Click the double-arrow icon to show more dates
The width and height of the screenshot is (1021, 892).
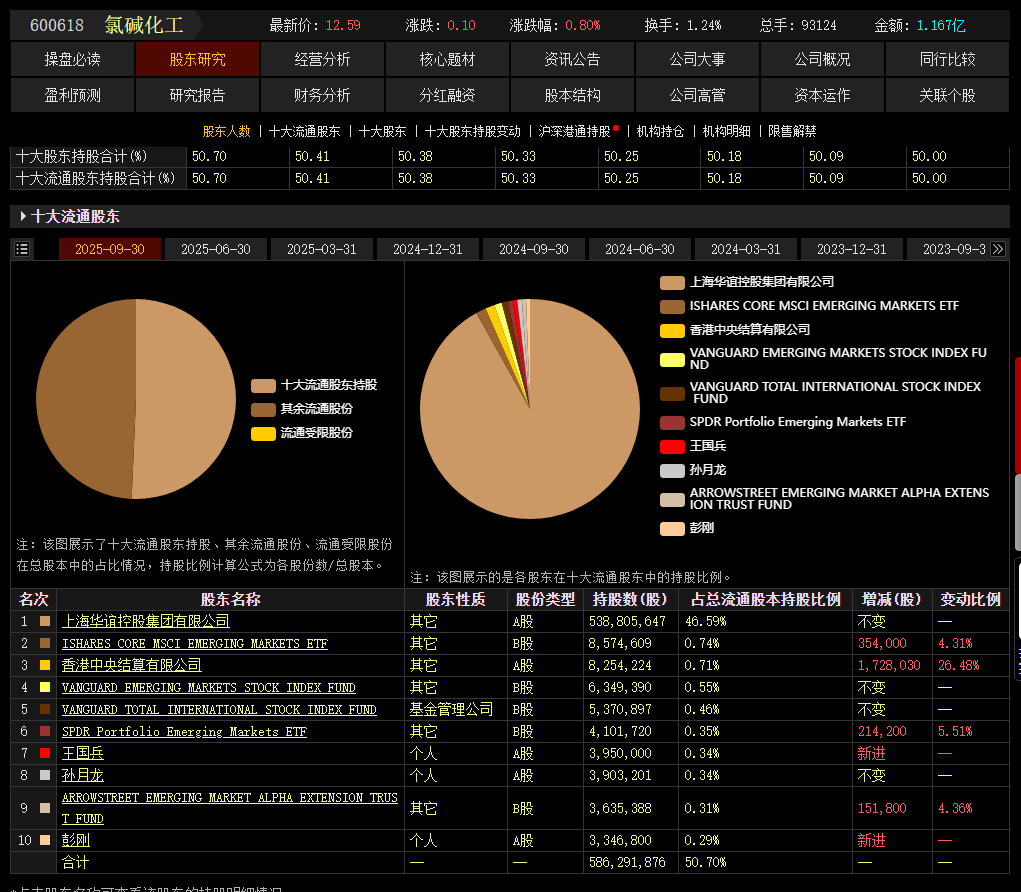[998, 249]
